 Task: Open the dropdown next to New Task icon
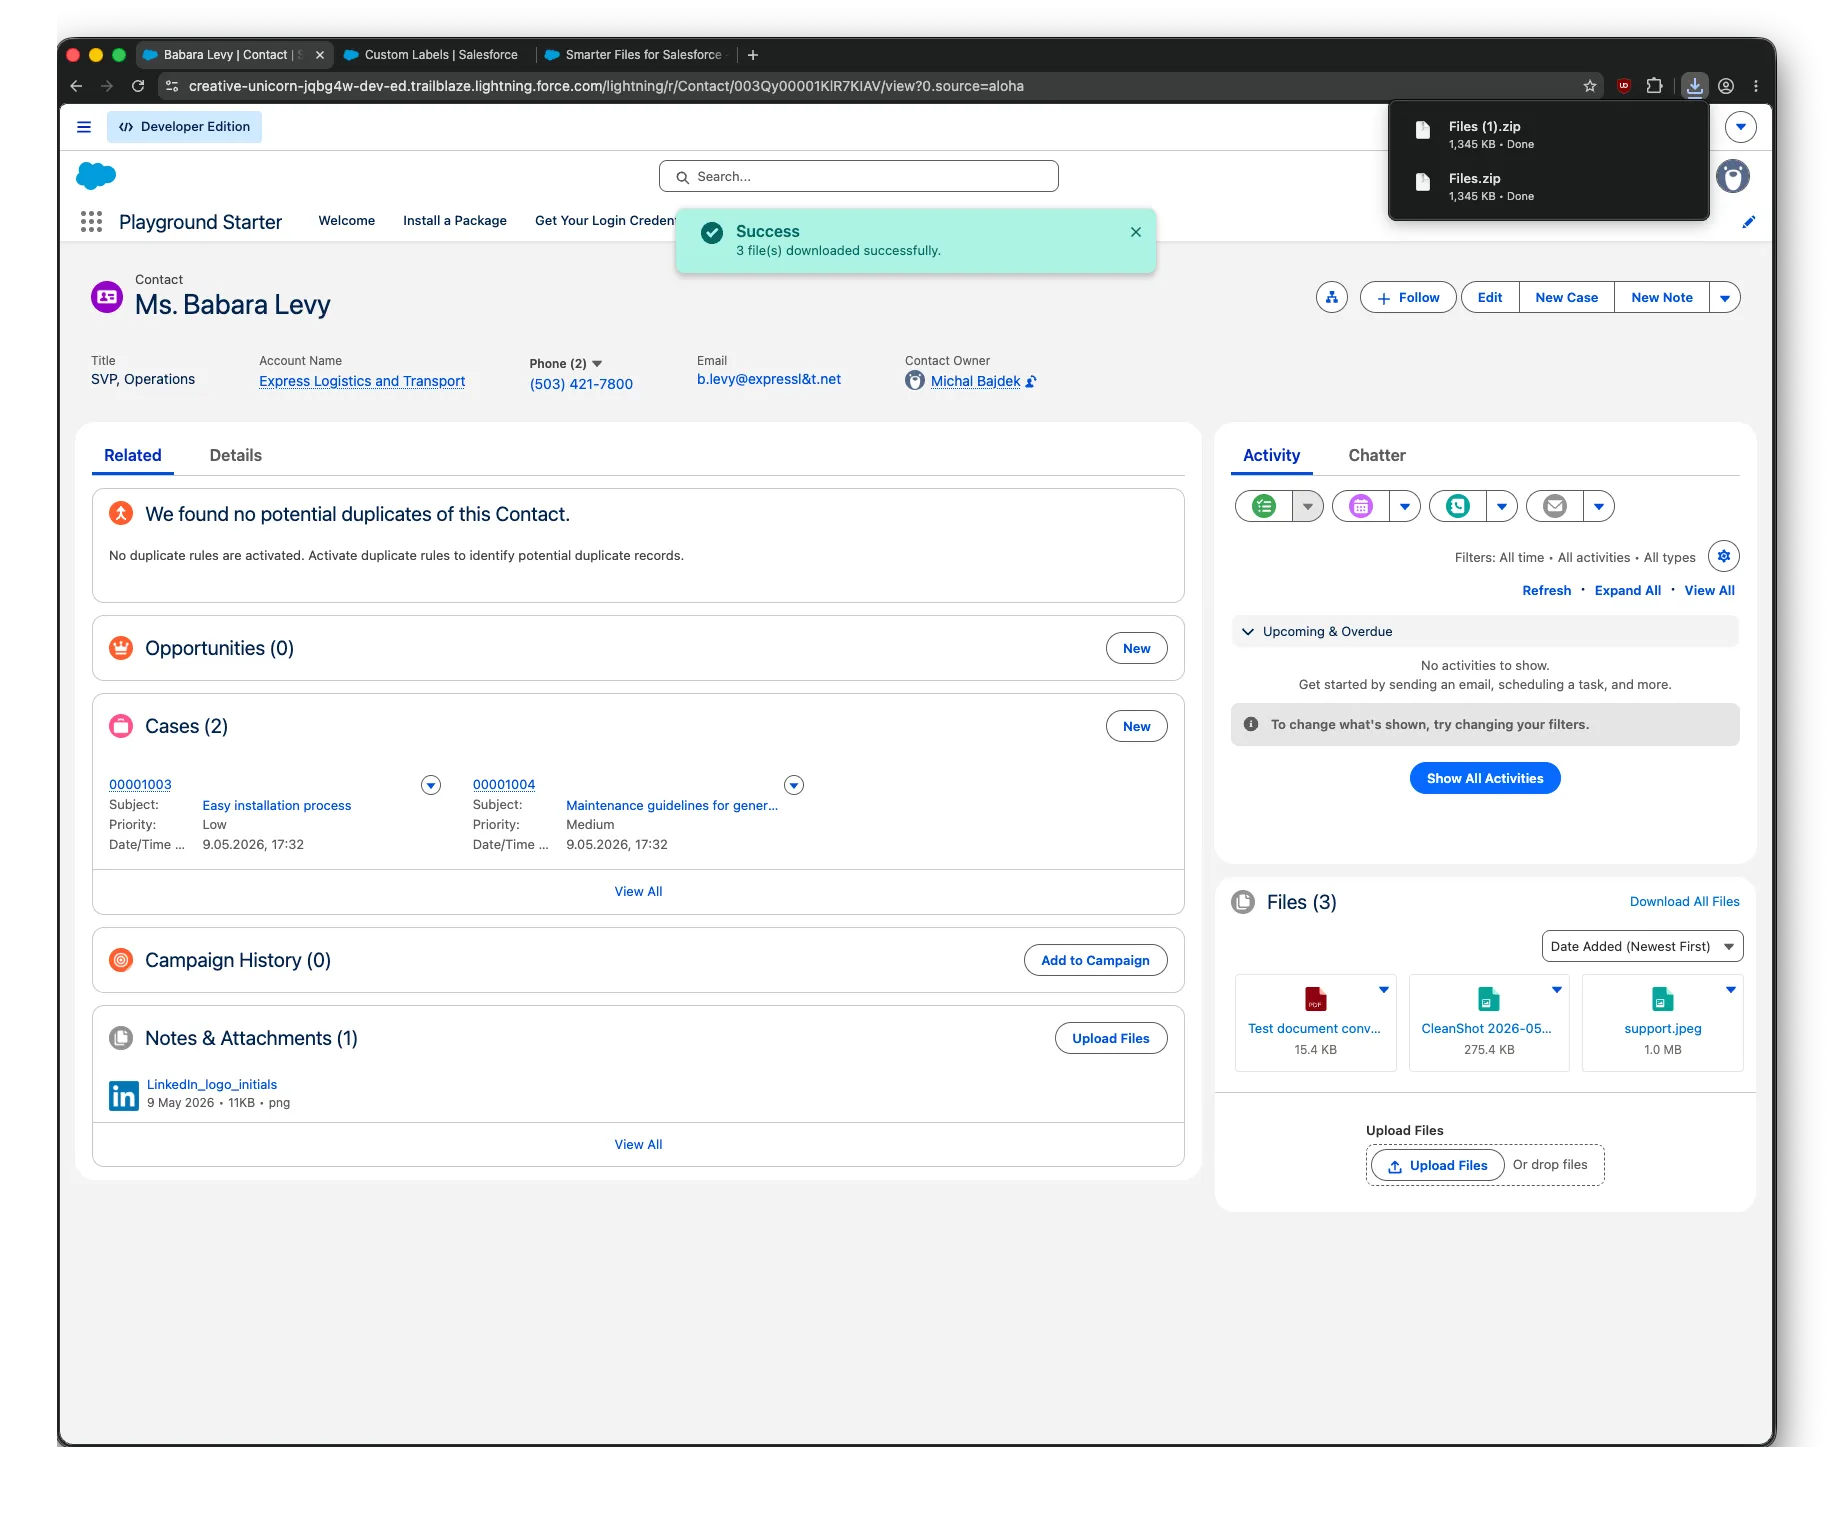1307,506
